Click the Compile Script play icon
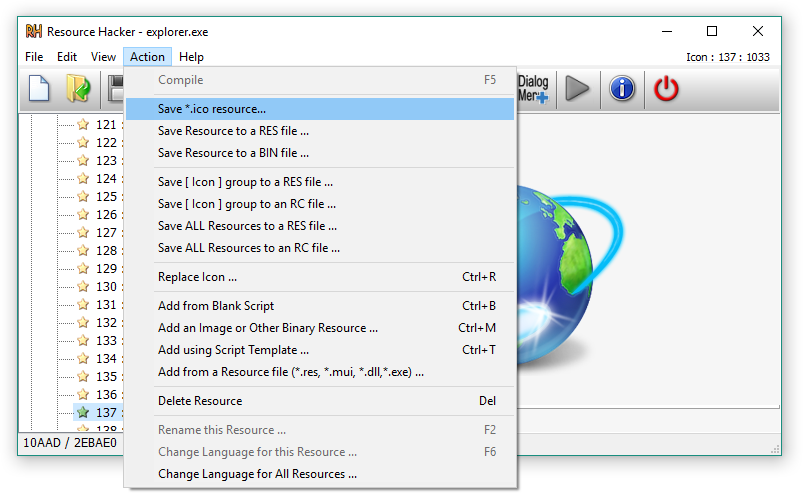Viewport: 803px width, 493px height. click(x=577, y=89)
